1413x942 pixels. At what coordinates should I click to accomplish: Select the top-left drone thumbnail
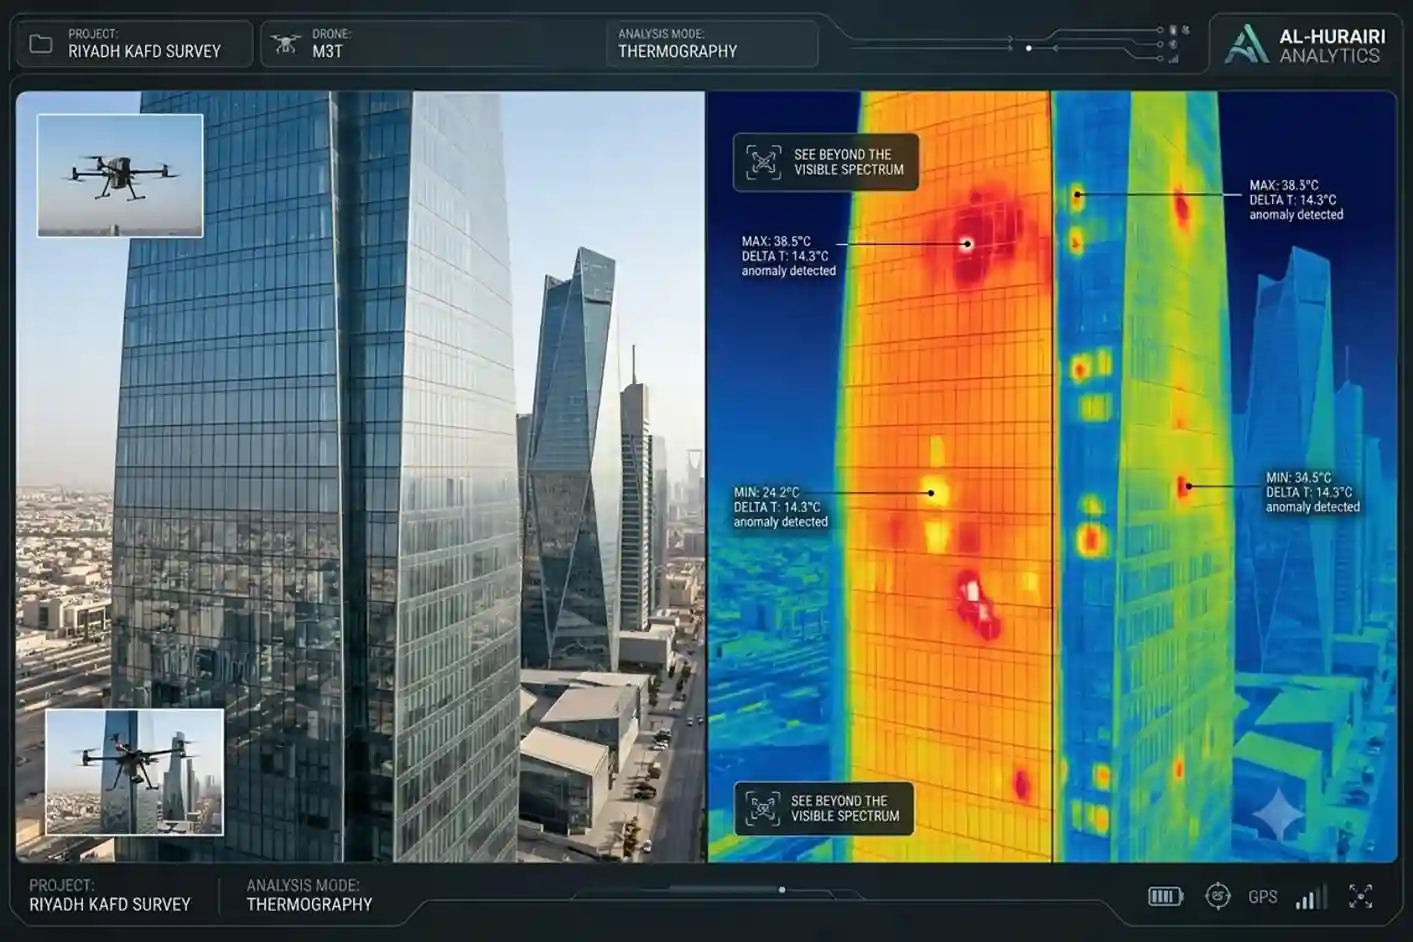(120, 175)
